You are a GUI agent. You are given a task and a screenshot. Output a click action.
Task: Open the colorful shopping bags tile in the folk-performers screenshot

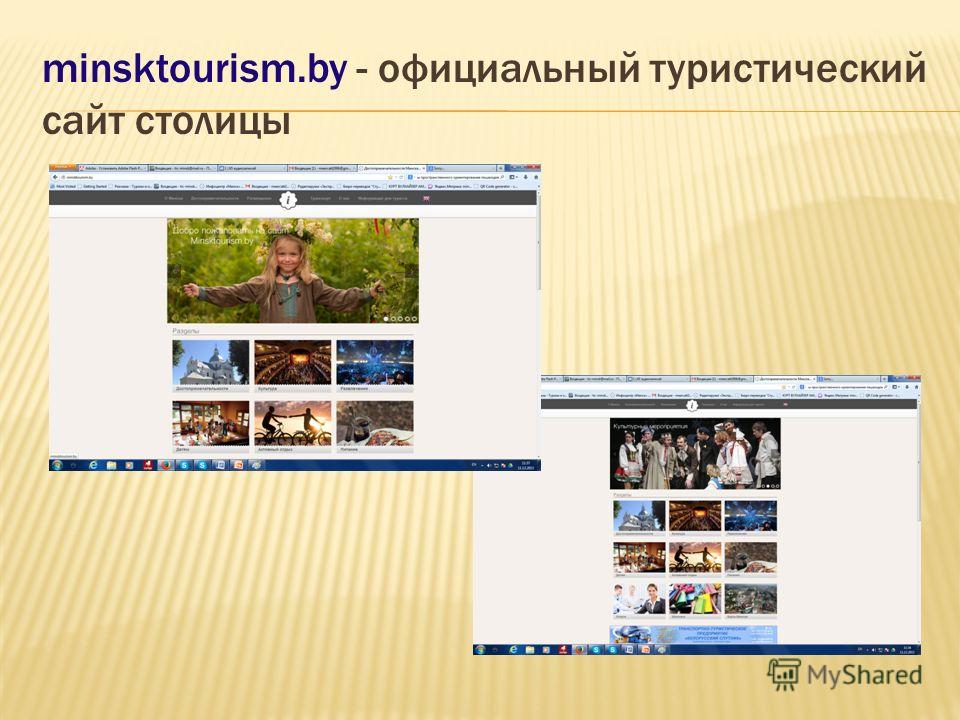click(695, 601)
